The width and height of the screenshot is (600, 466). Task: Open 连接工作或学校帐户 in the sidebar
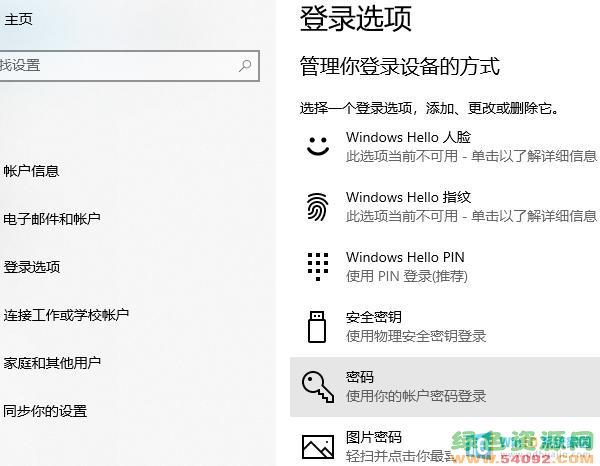[x=66, y=315]
